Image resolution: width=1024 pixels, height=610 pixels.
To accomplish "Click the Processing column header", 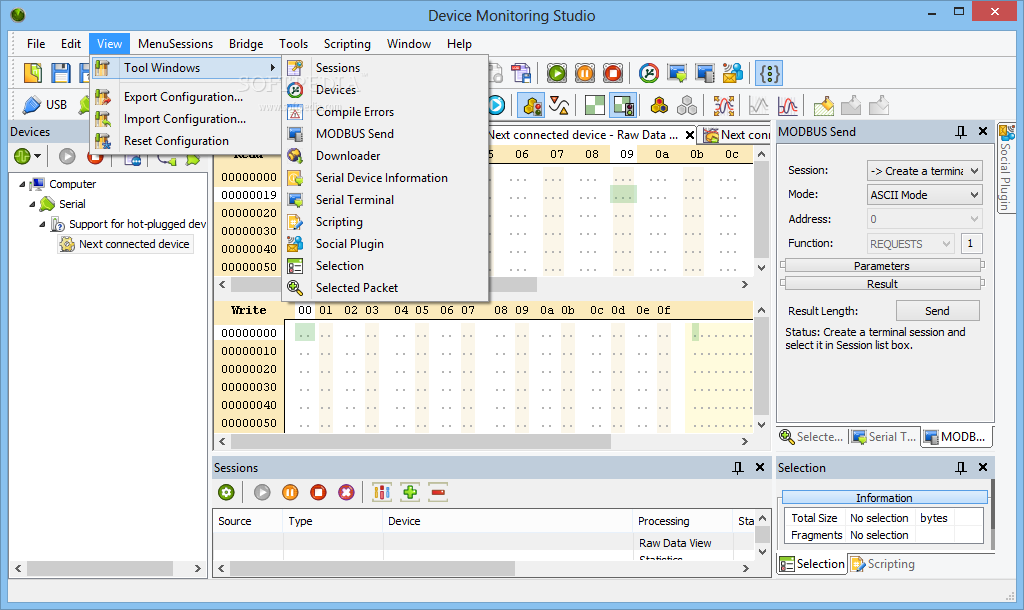I will pyautogui.click(x=681, y=521).
